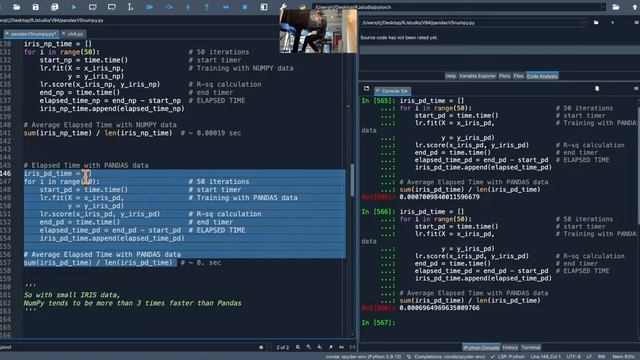The width and height of the screenshot is (640, 360).
Task: Go to parent directory with the up arrow
Action: click(x=635, y=7)
